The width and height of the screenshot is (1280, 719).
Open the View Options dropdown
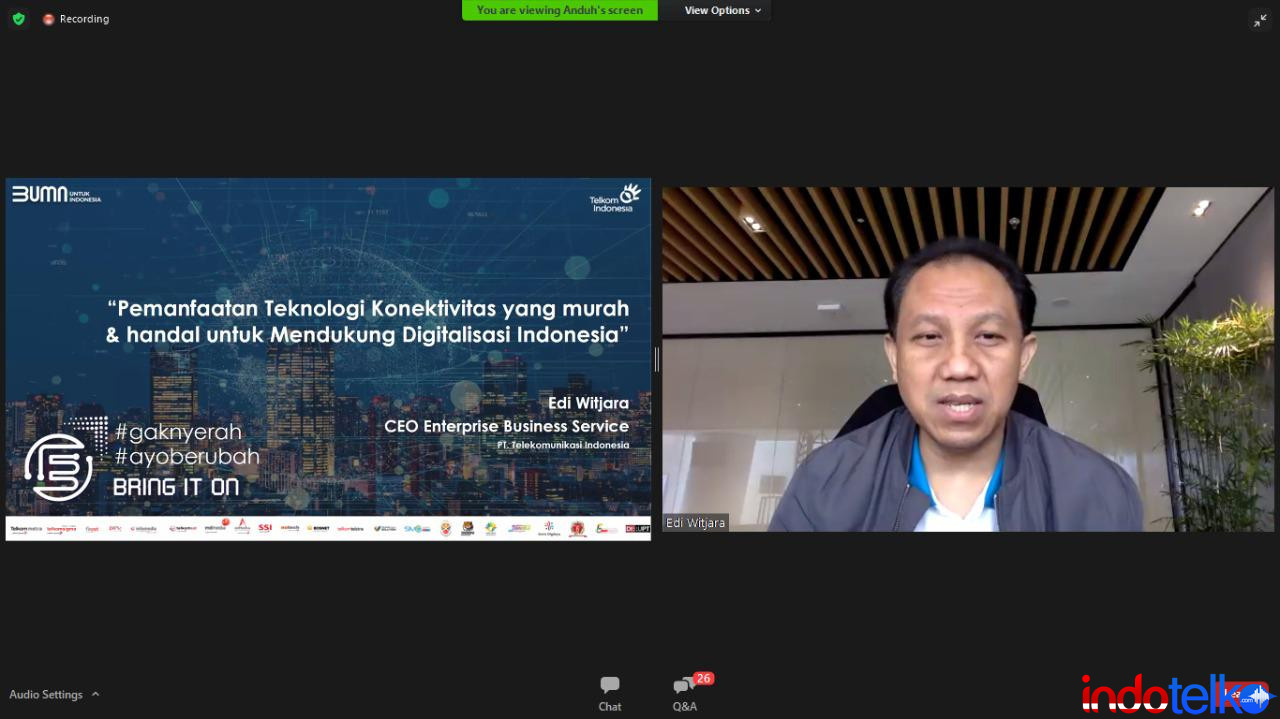click(x=722, y=10)
